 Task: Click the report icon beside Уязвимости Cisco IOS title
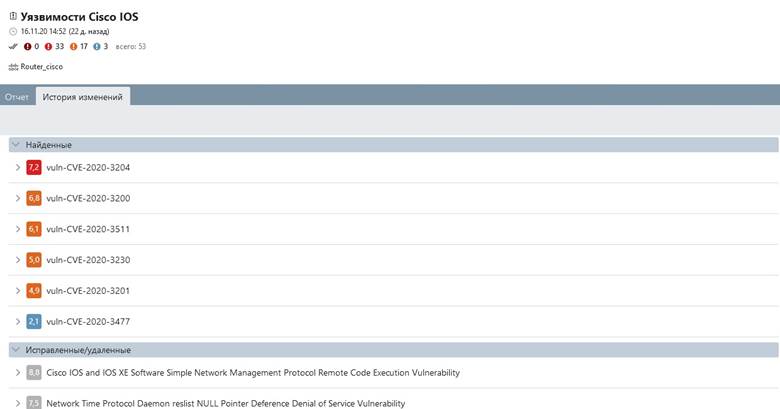pos(13,16)
